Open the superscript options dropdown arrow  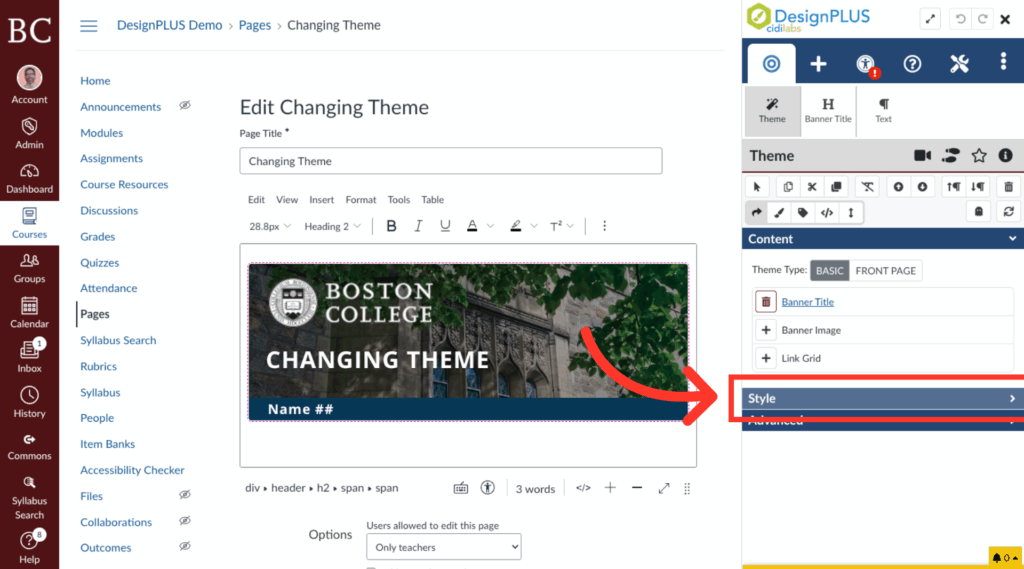[570, 226]
